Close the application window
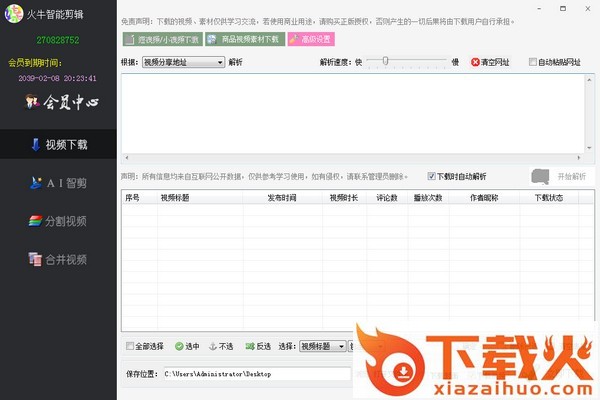The width and height of the screenshot is (600, 400). (x=588, y=8)
